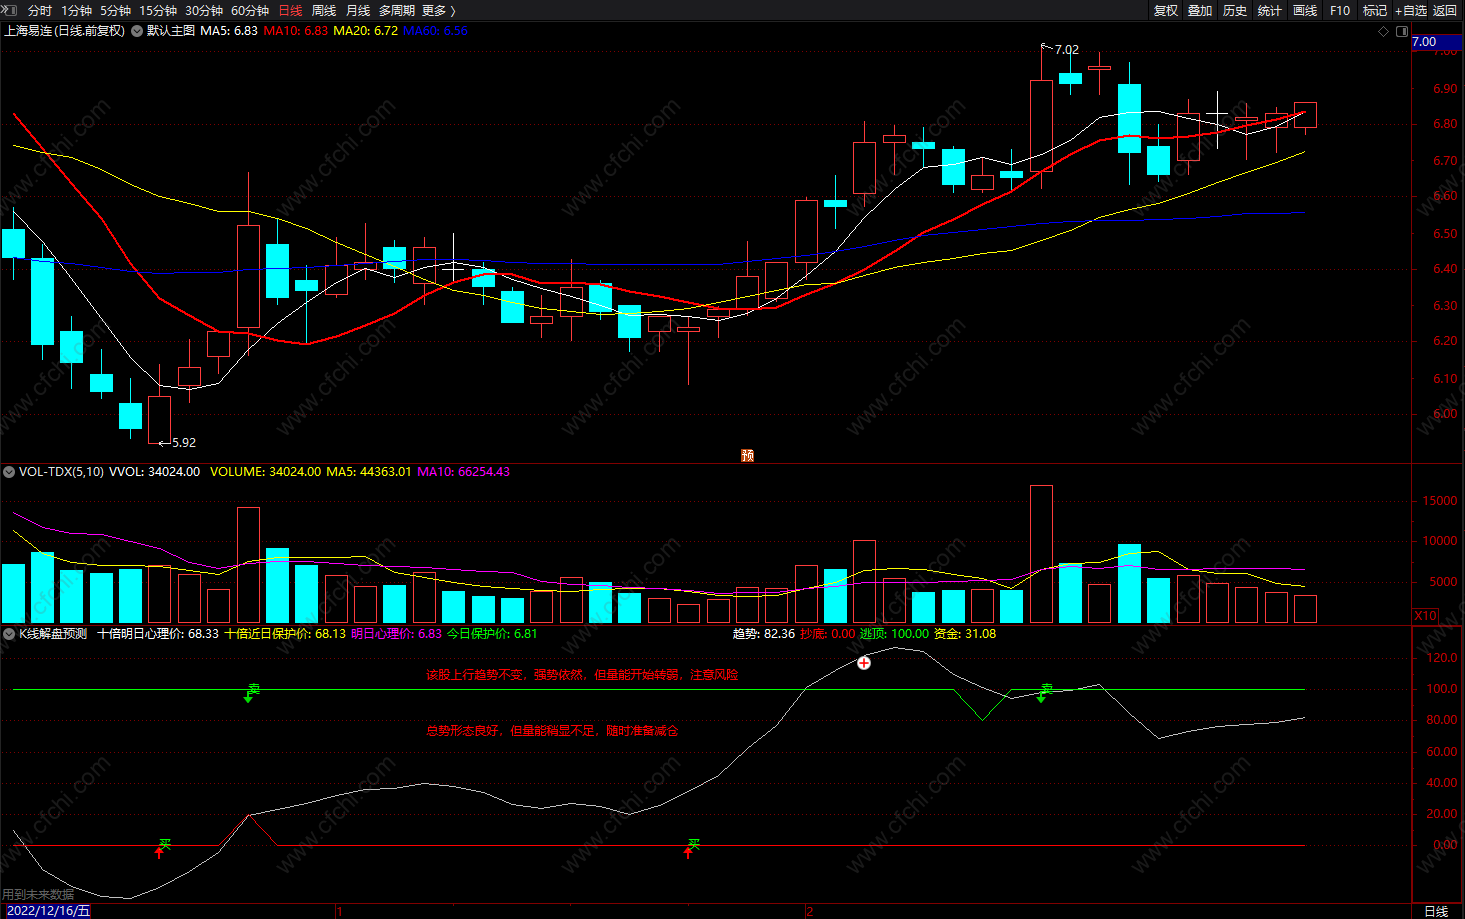Click the 逃顶: 100.00 indicator value
Viewport: 1465px width, 919px height.
(895, 634)
